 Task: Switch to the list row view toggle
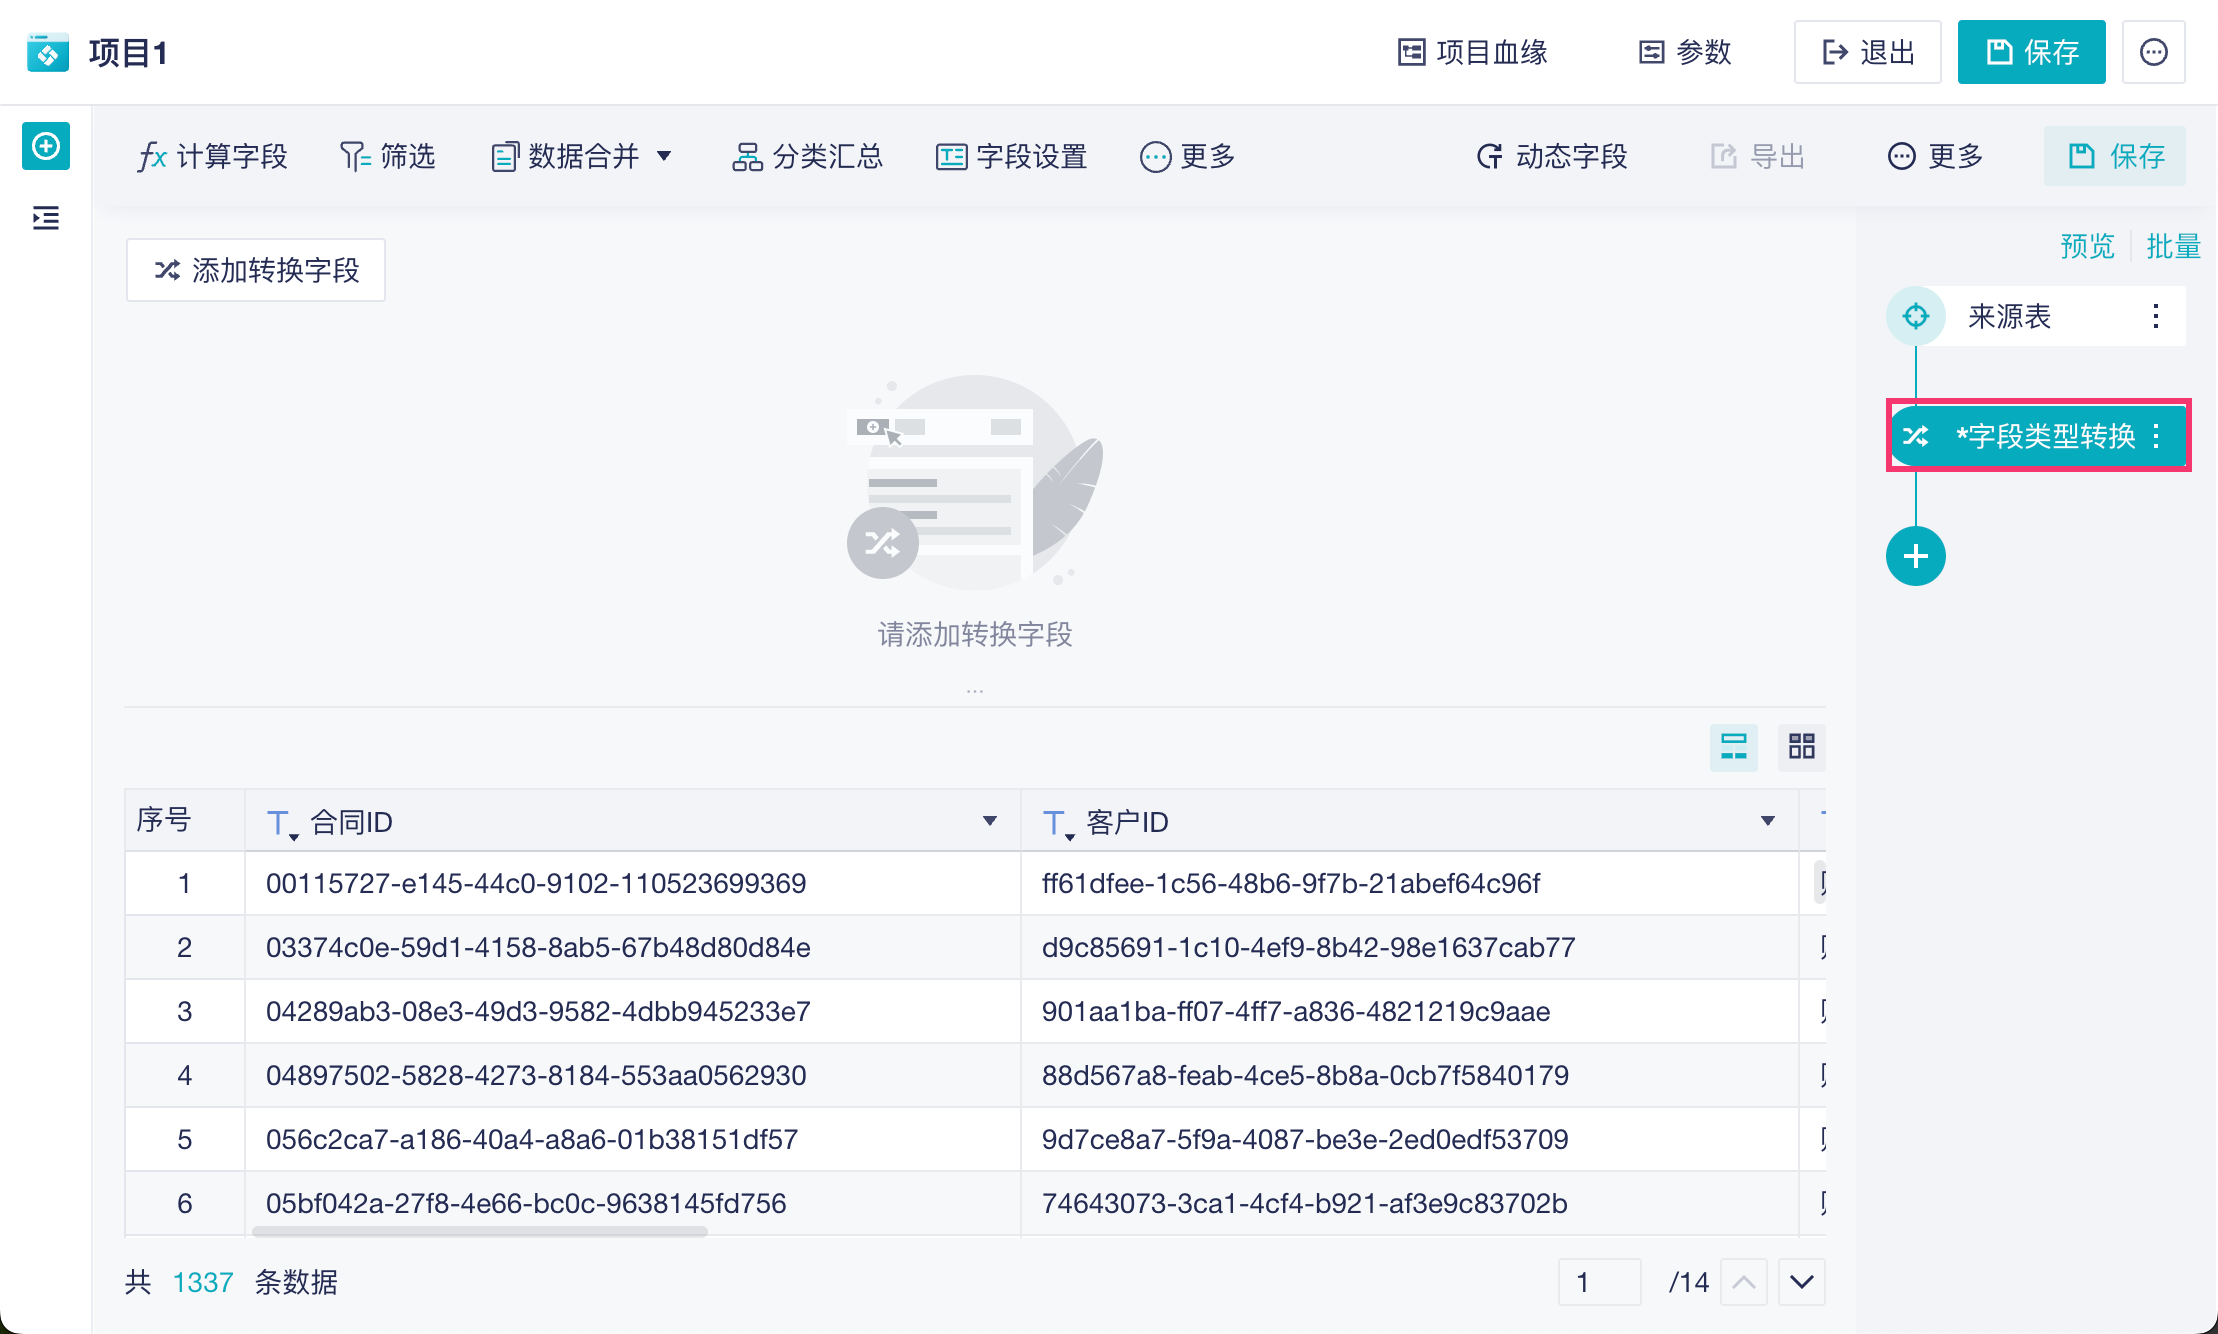click(x=1733, y=746)
